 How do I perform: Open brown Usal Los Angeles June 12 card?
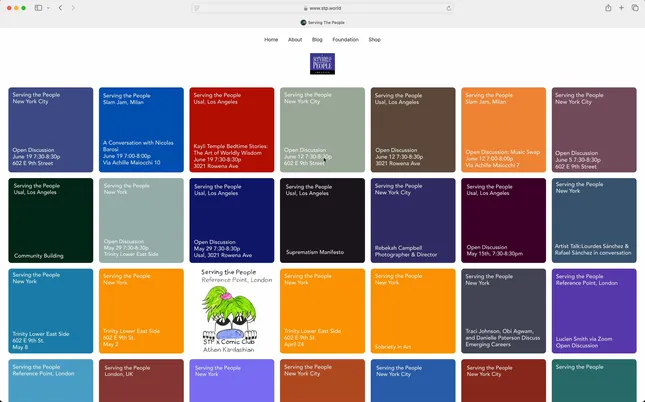click(x=413, y=130)
